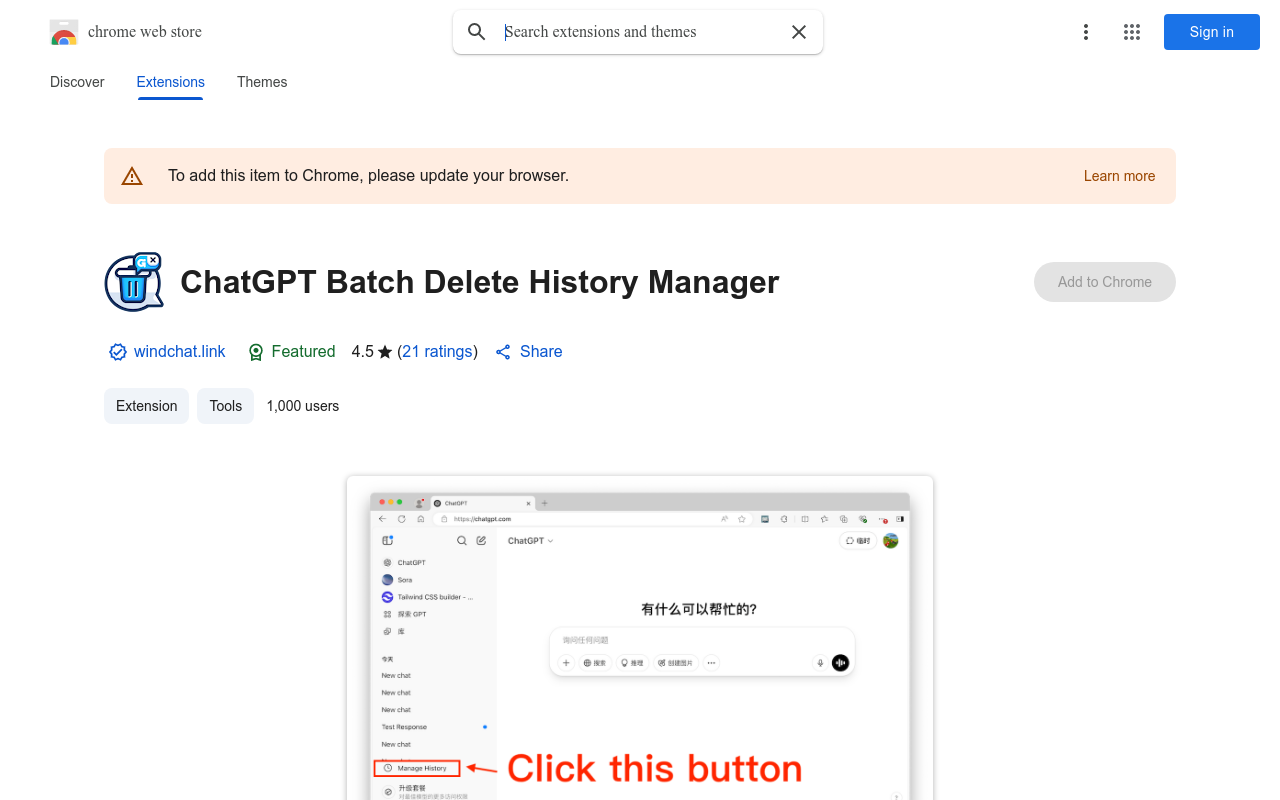Click the Share icon
Screen dimensions: 1280x800
click(503, 351)
